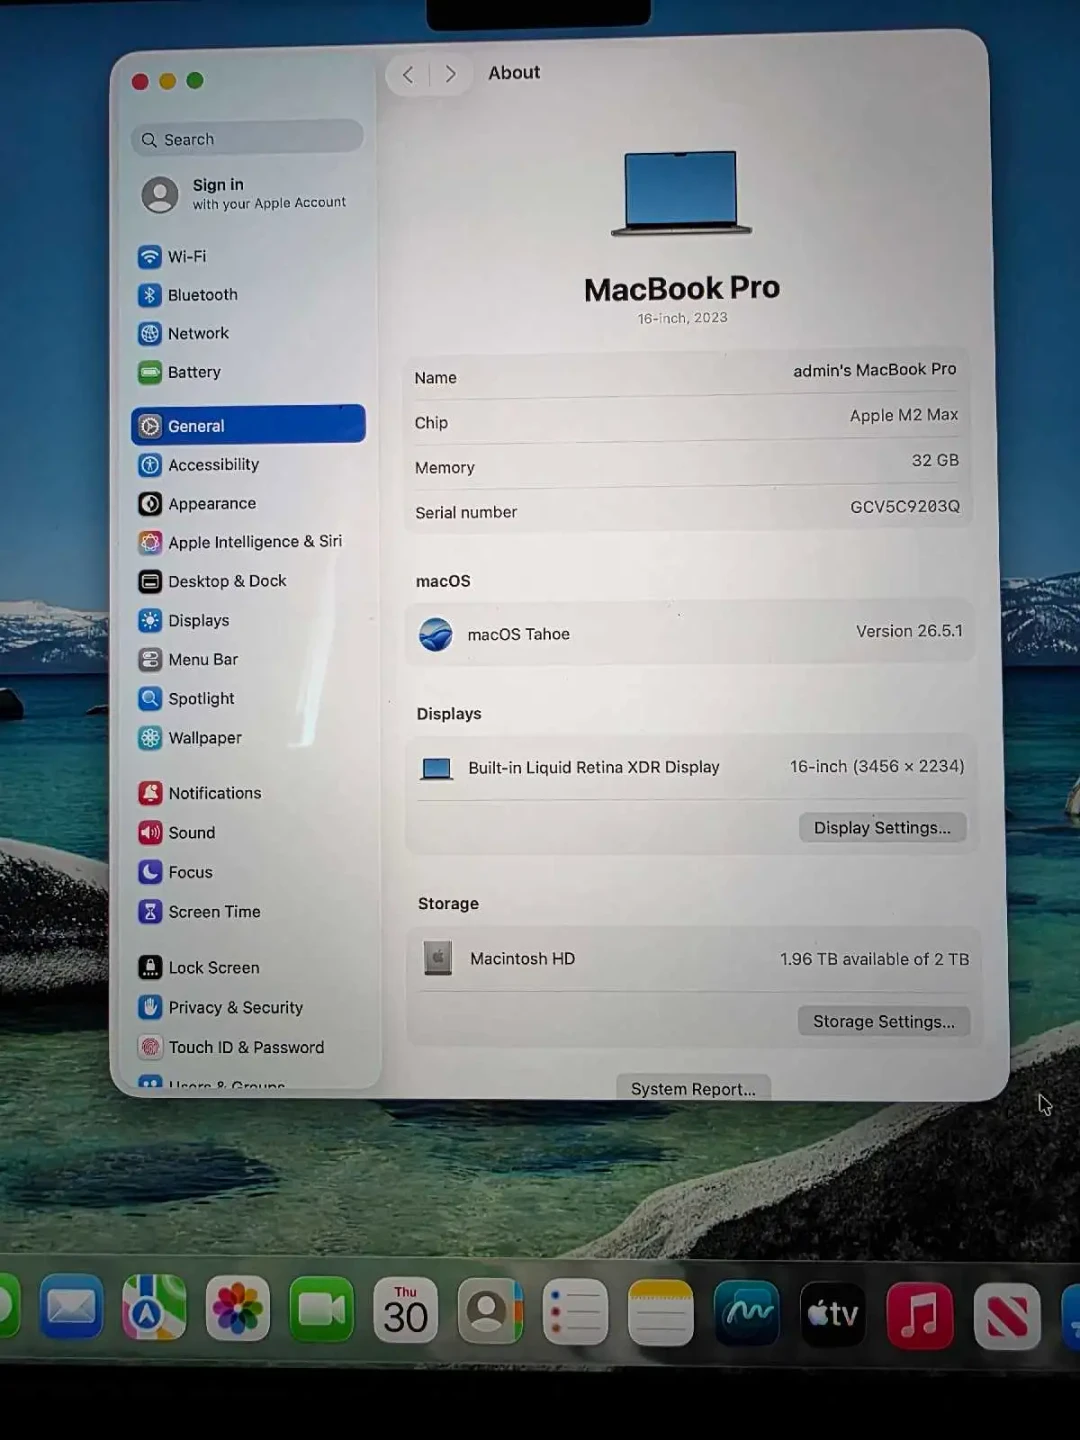Viewport: 1080px width, 1440px height.
Task: Open Mail from the Dock
Action: (x=71, y=1307)
